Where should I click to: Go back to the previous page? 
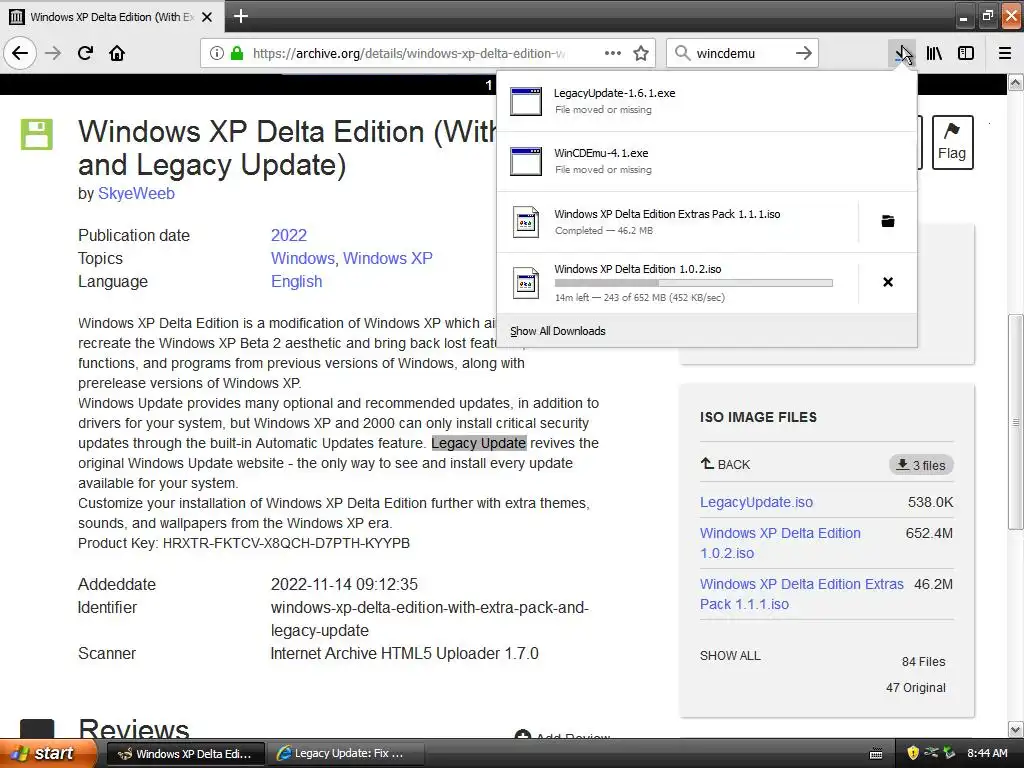pyautogui.click(x=20, y=53)
